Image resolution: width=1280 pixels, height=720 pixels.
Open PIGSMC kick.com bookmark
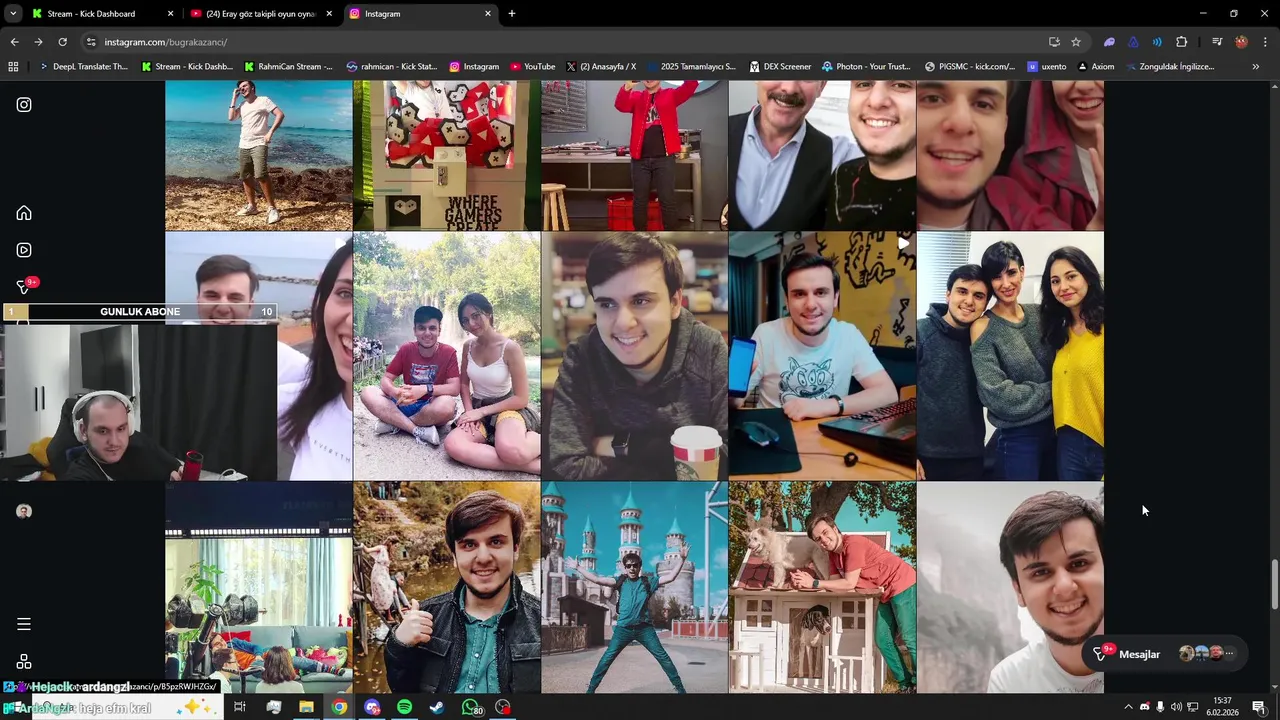point(970,66)
